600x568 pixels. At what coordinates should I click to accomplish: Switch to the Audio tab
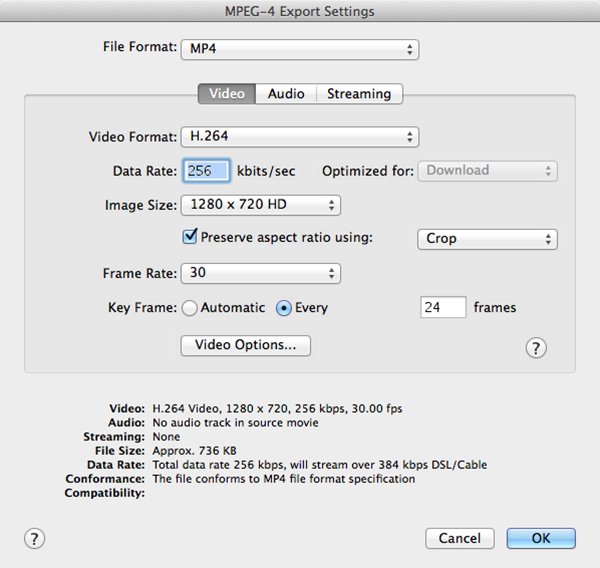286,94
